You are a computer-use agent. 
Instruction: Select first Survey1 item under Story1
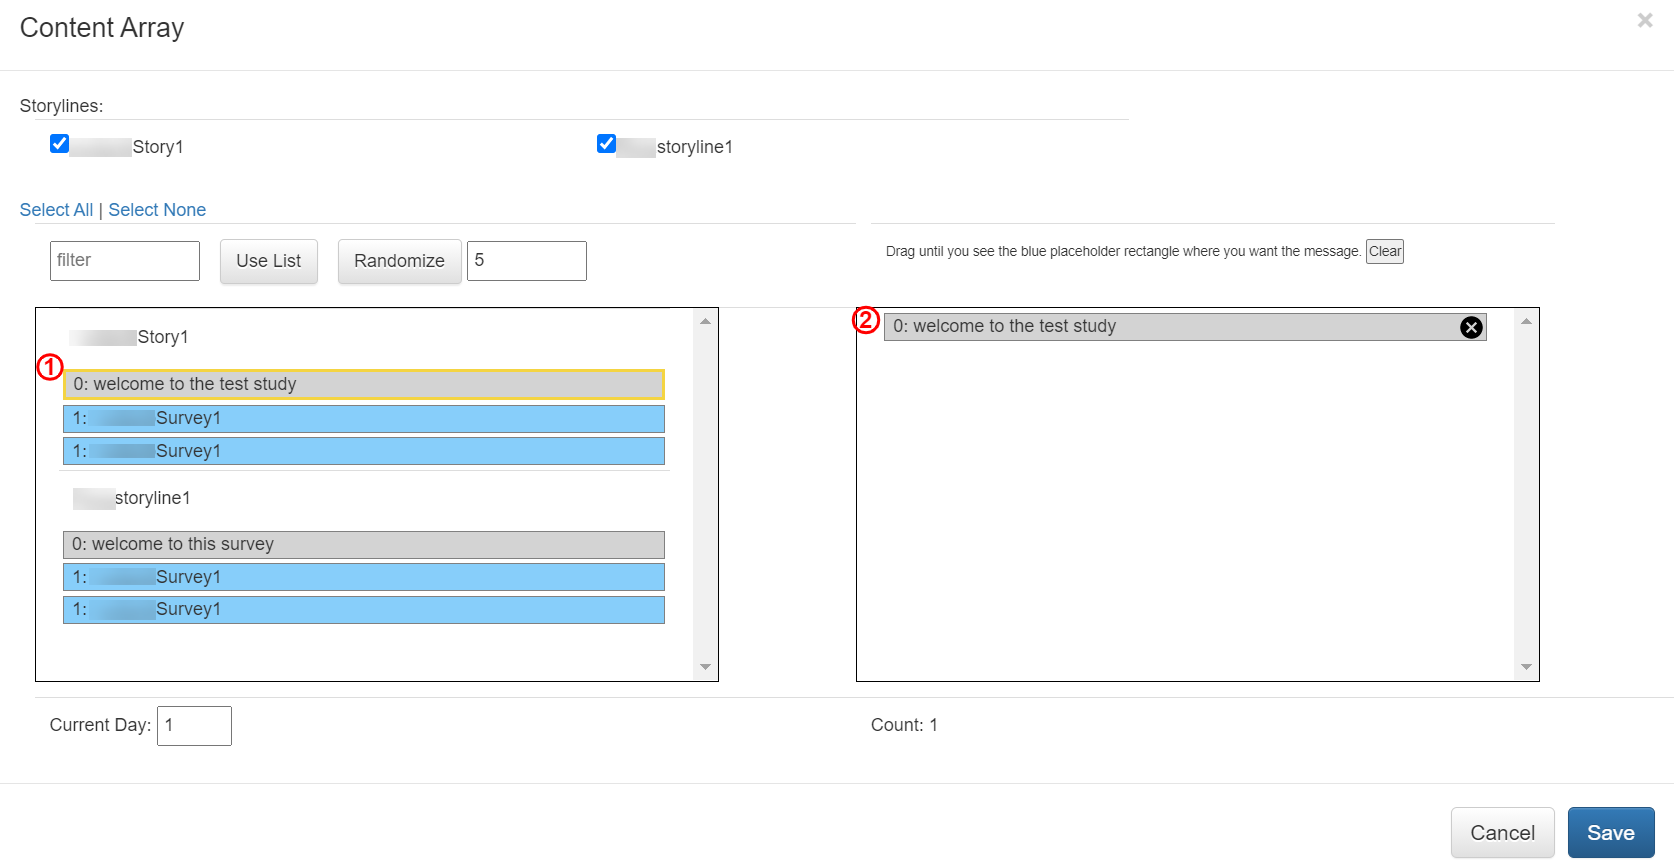(364, 418)
